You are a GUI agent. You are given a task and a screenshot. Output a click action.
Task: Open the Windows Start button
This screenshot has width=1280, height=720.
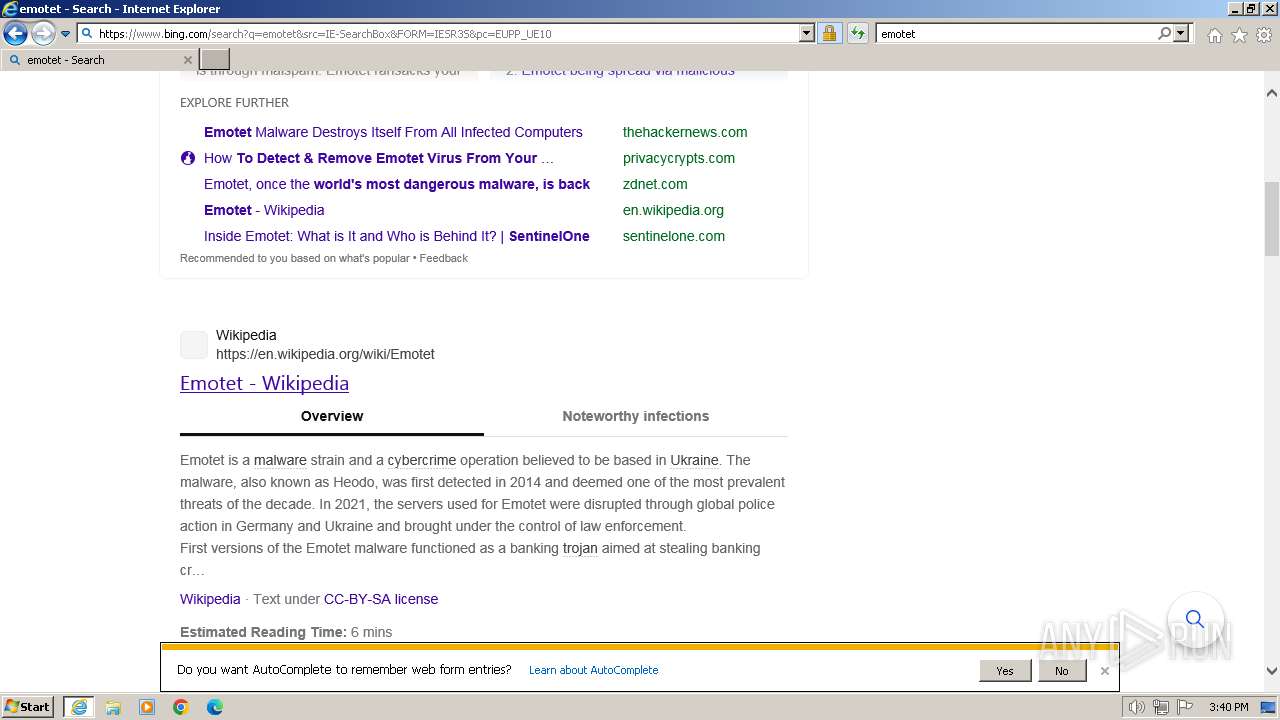(28, 707)
